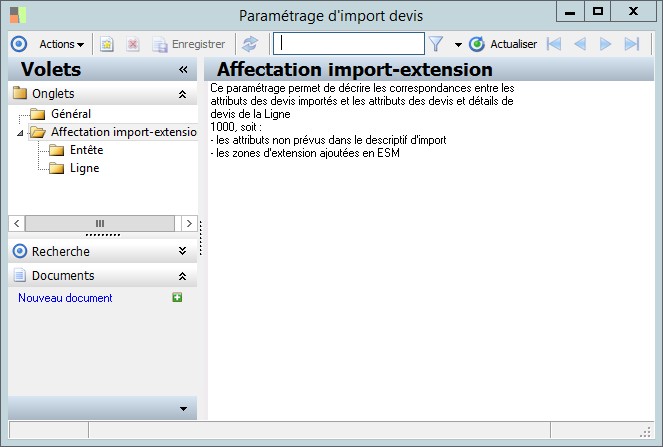Click the tree scrollbar right arrow

tap(189, 223)
